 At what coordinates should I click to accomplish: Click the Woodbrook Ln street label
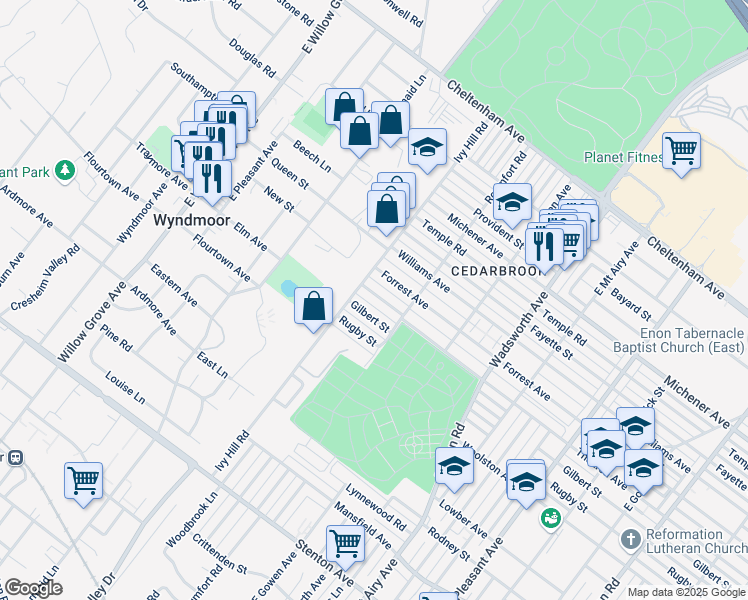point(192,519)
